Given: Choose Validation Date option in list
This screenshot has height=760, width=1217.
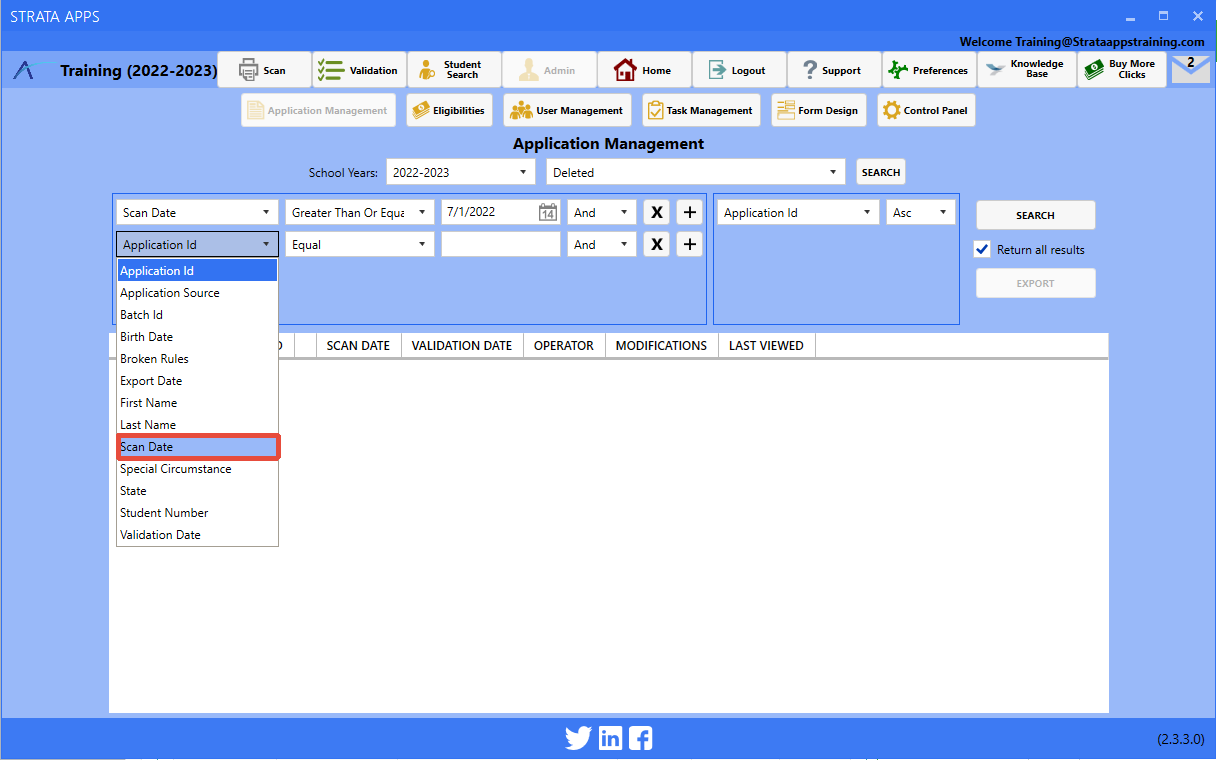Looking at the screenshot, I should (197, 534).
